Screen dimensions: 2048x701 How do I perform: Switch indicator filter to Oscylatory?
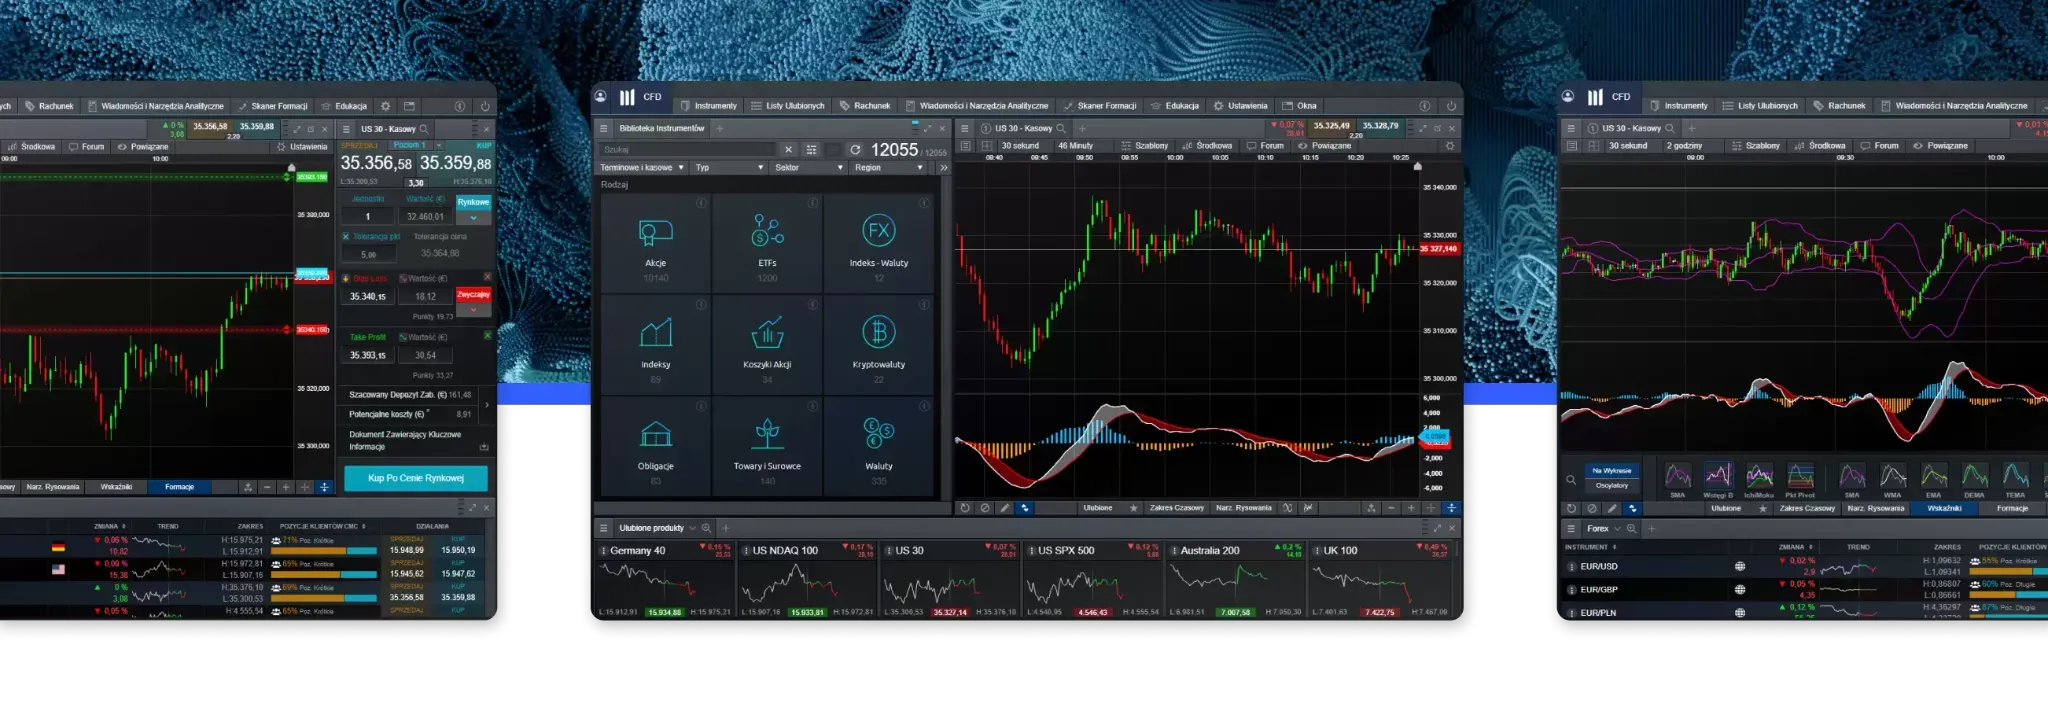pos(1611,485)
